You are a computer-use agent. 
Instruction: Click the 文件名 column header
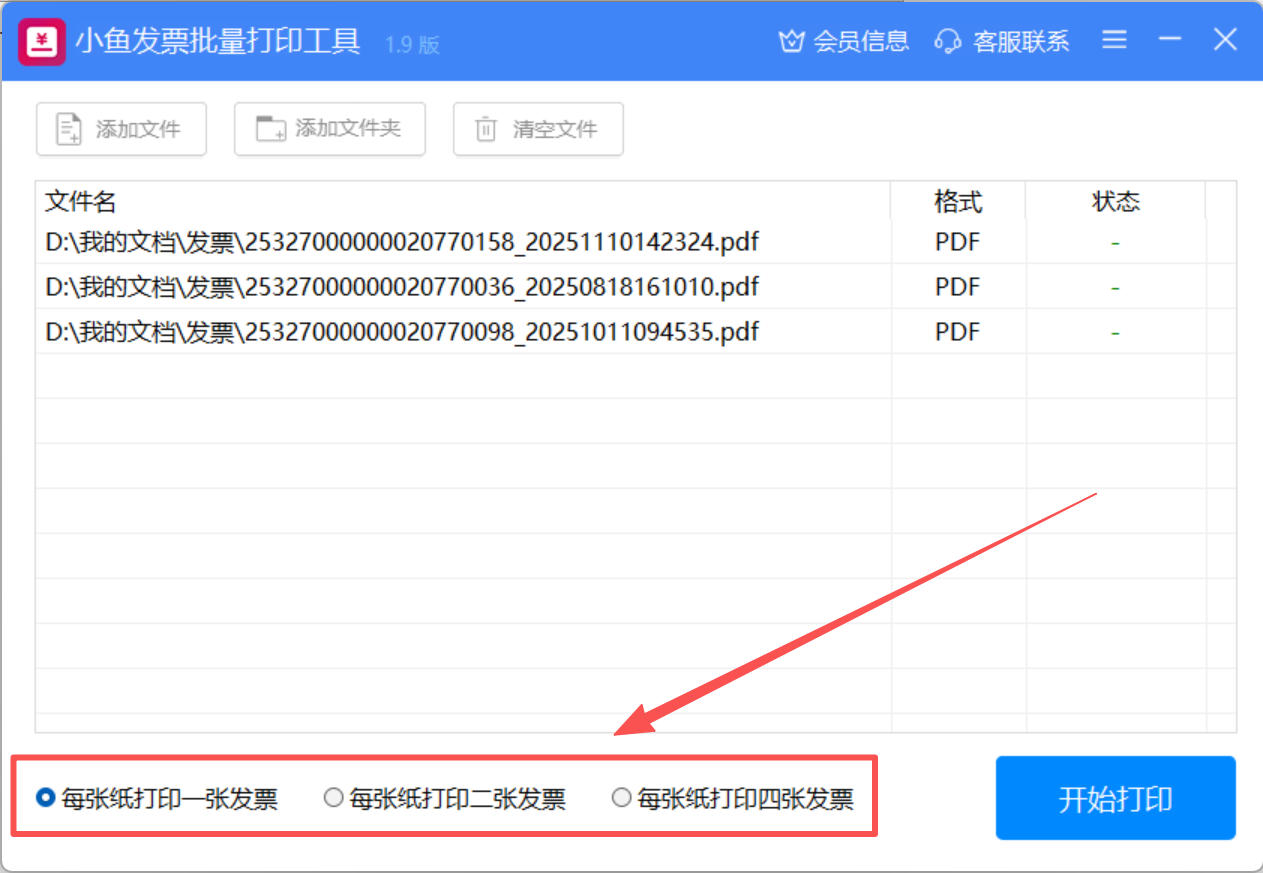tap(81, 202)
